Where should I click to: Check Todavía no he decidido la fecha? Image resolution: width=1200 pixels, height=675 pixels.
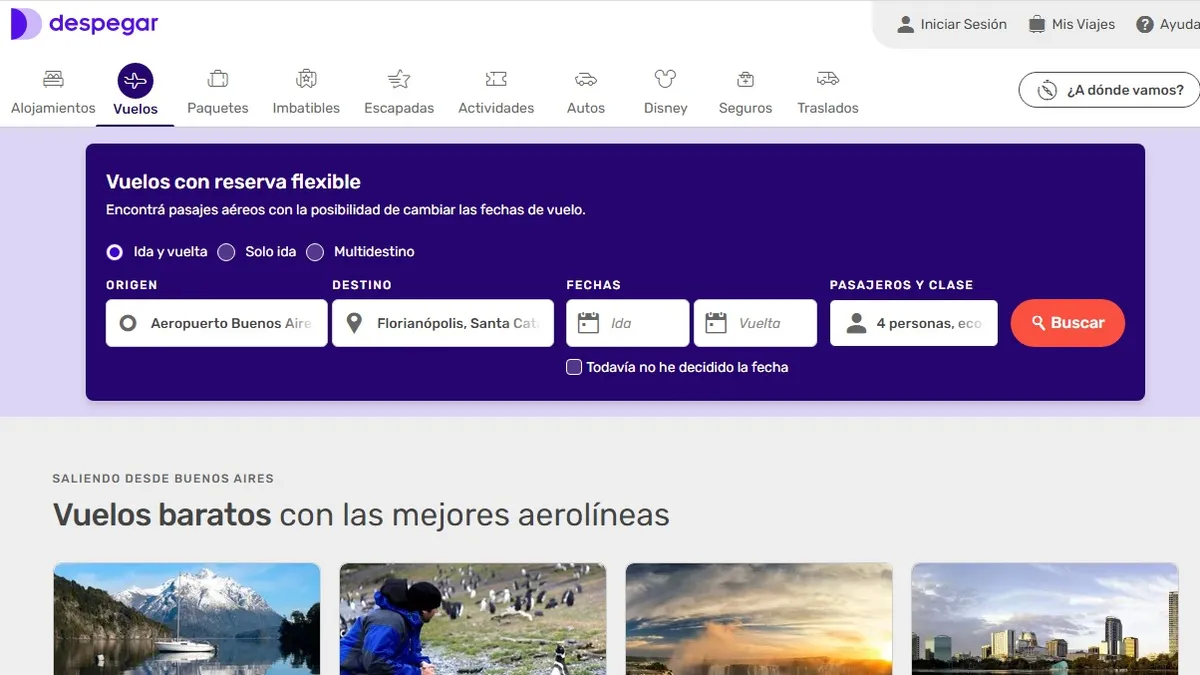574,367
